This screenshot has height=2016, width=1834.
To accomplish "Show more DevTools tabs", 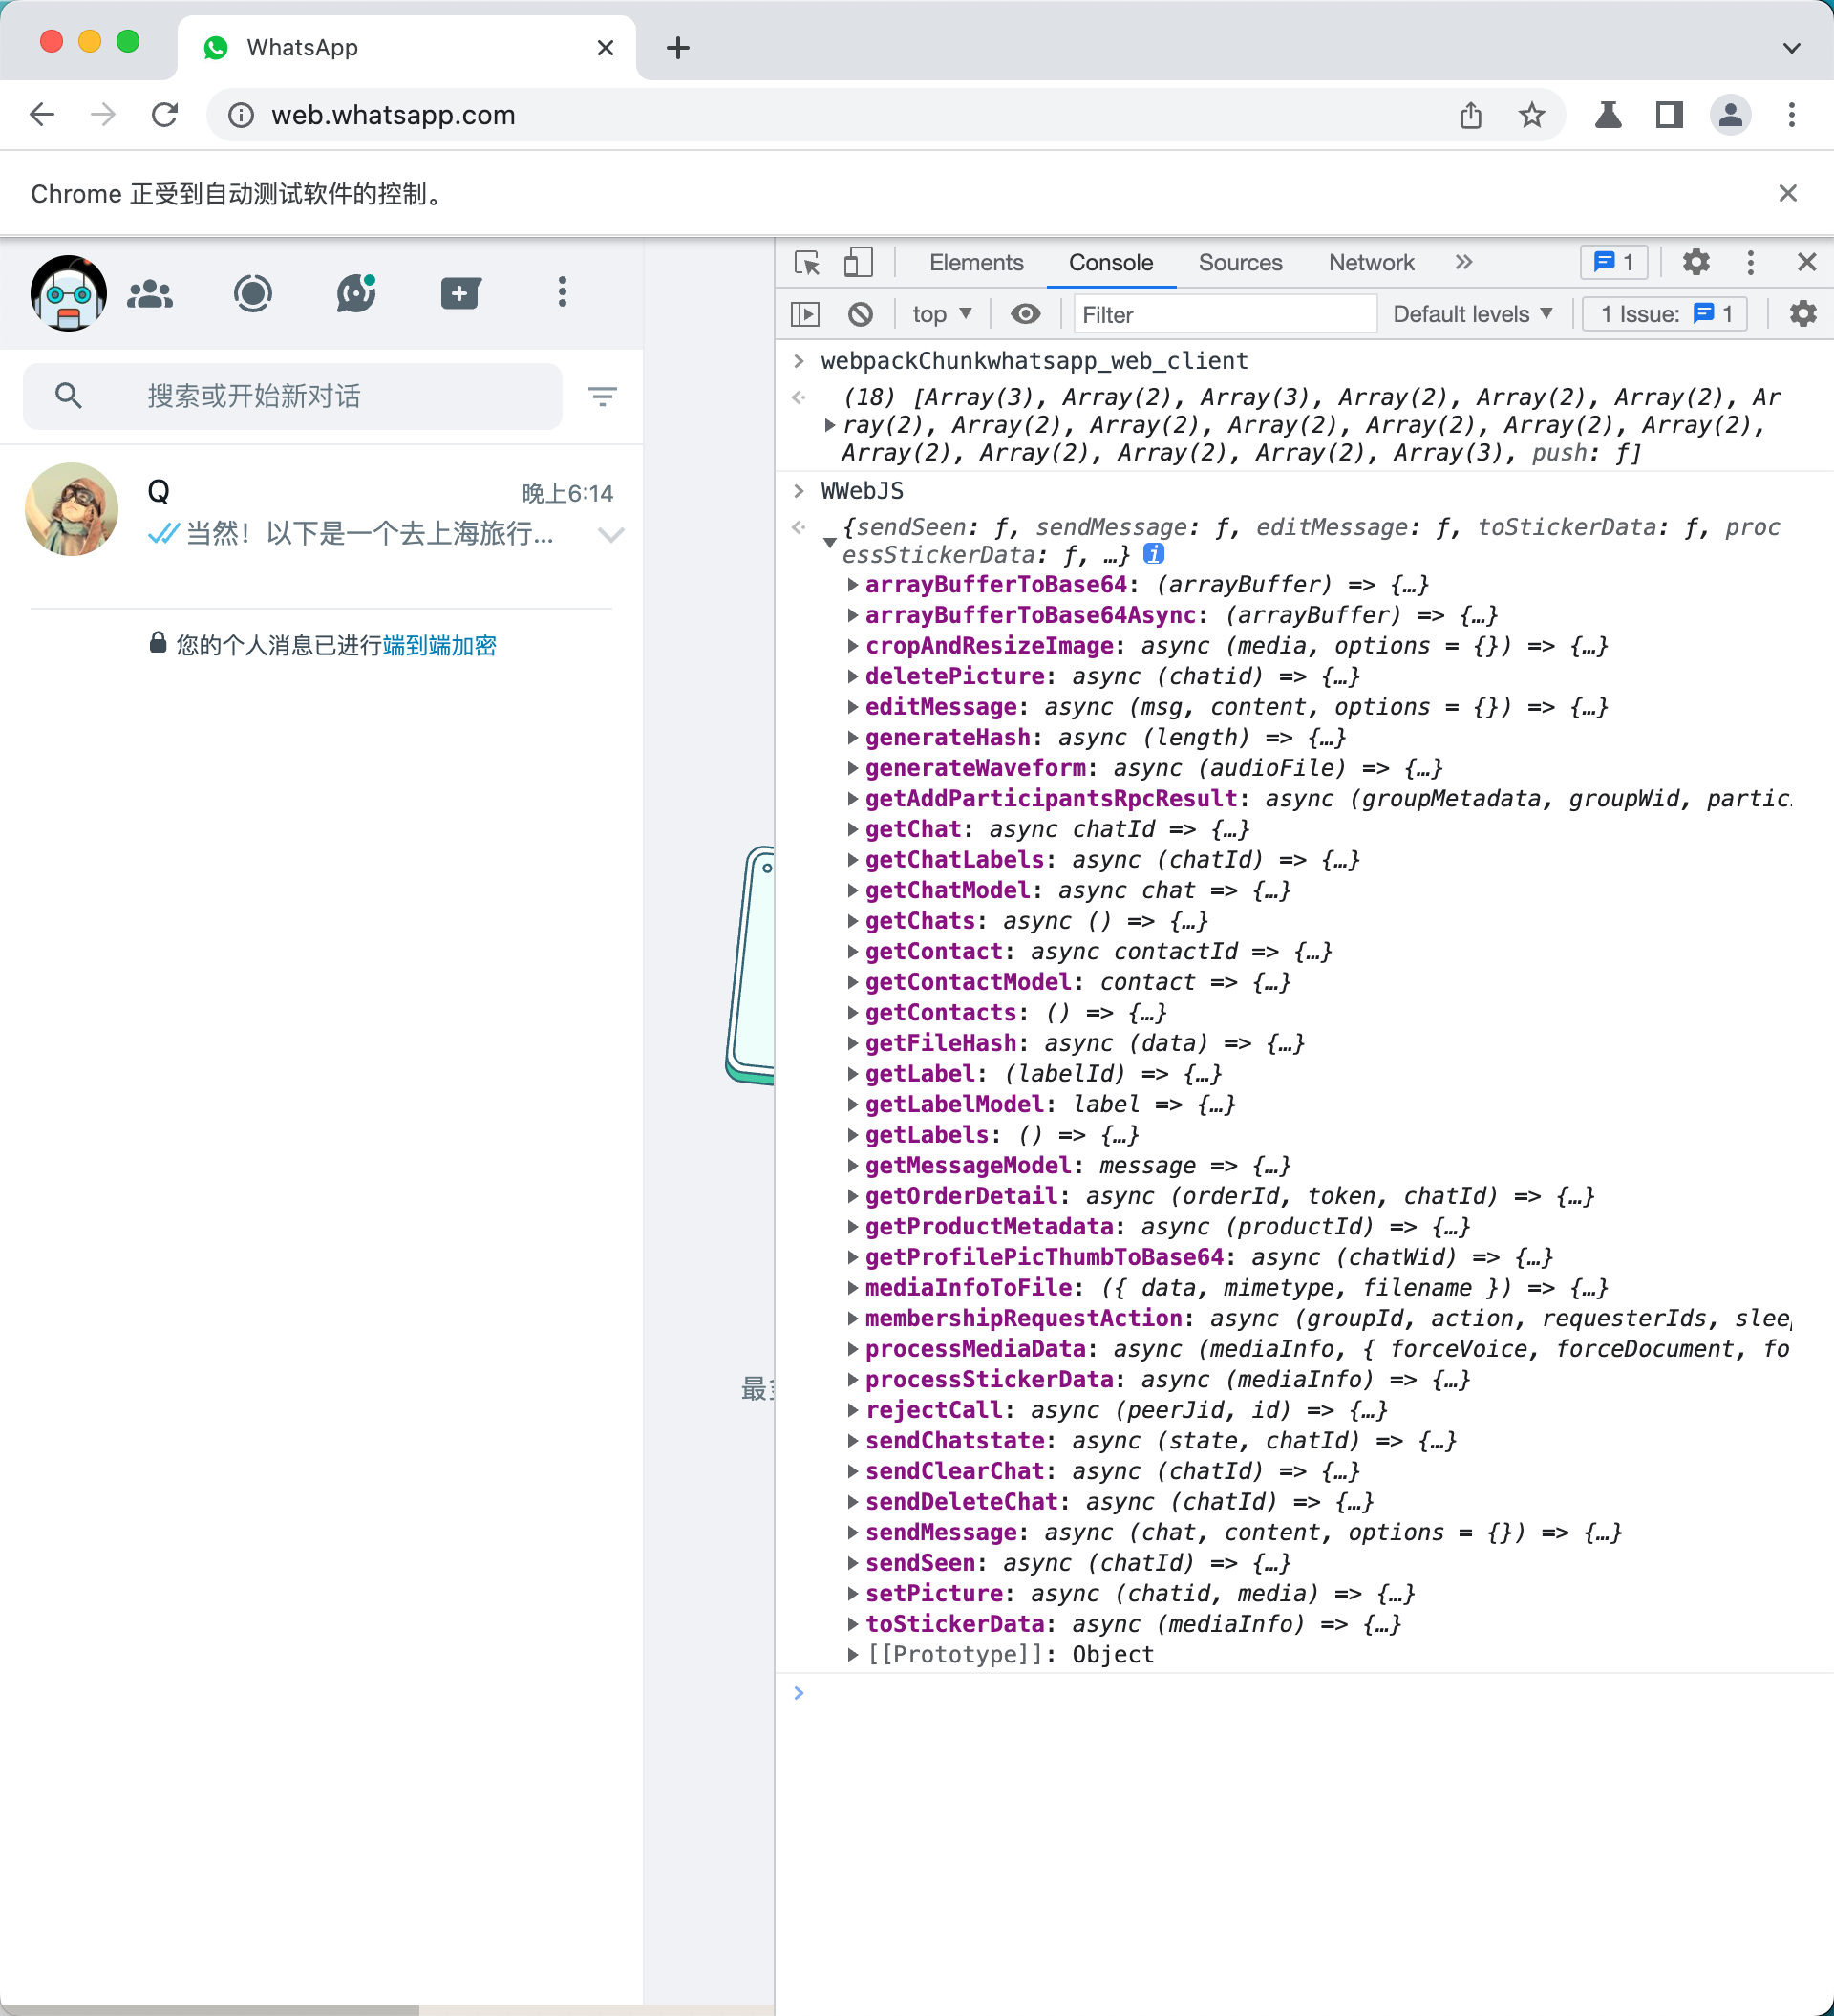I will pyautogui.click(x=1464, y=262).
